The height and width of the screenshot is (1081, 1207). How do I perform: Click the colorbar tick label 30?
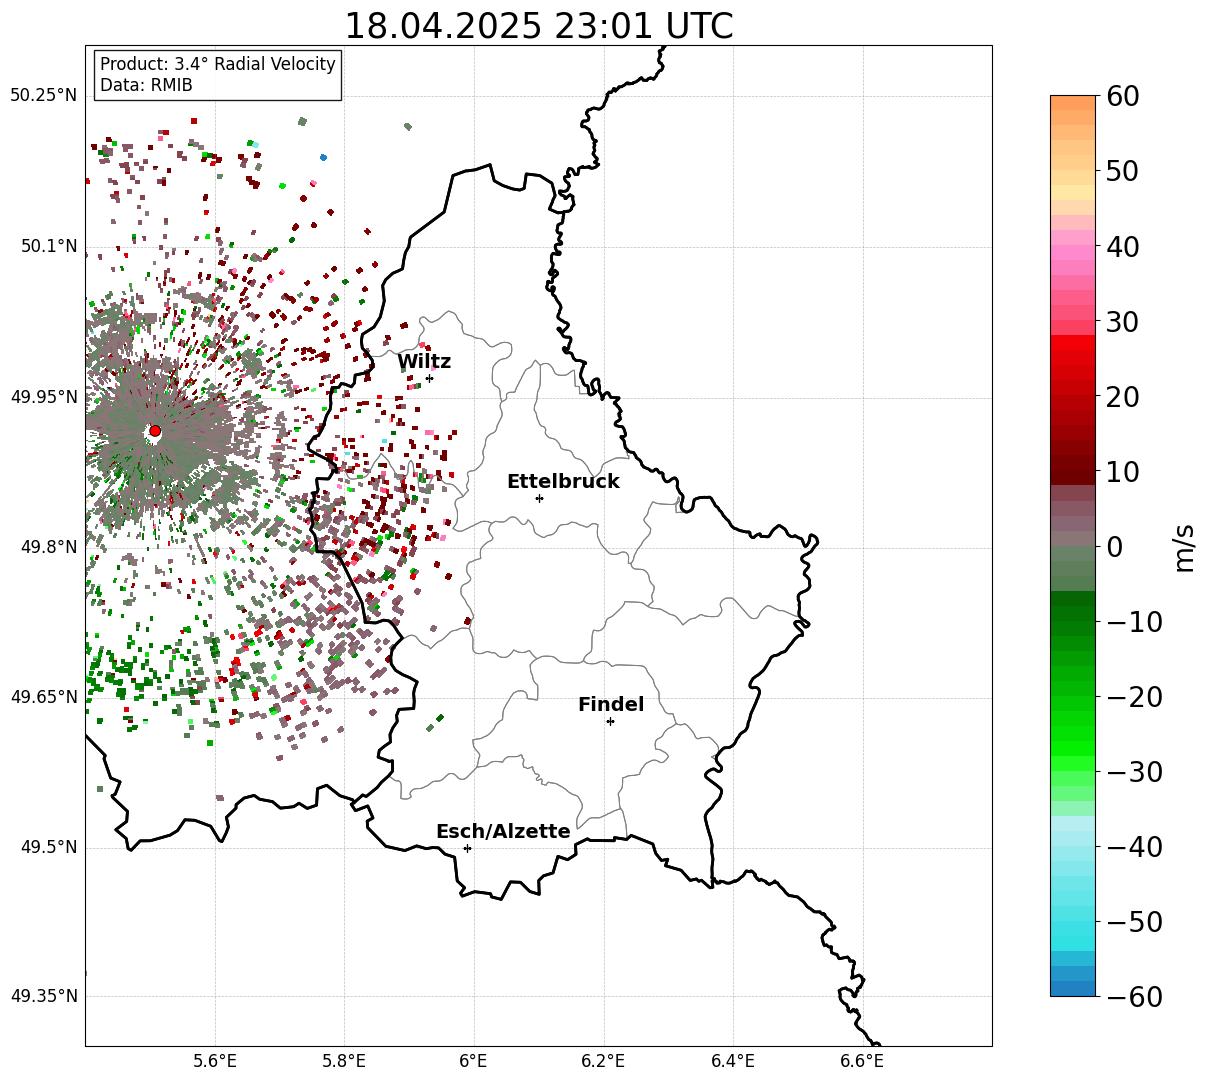(1121, 322)
